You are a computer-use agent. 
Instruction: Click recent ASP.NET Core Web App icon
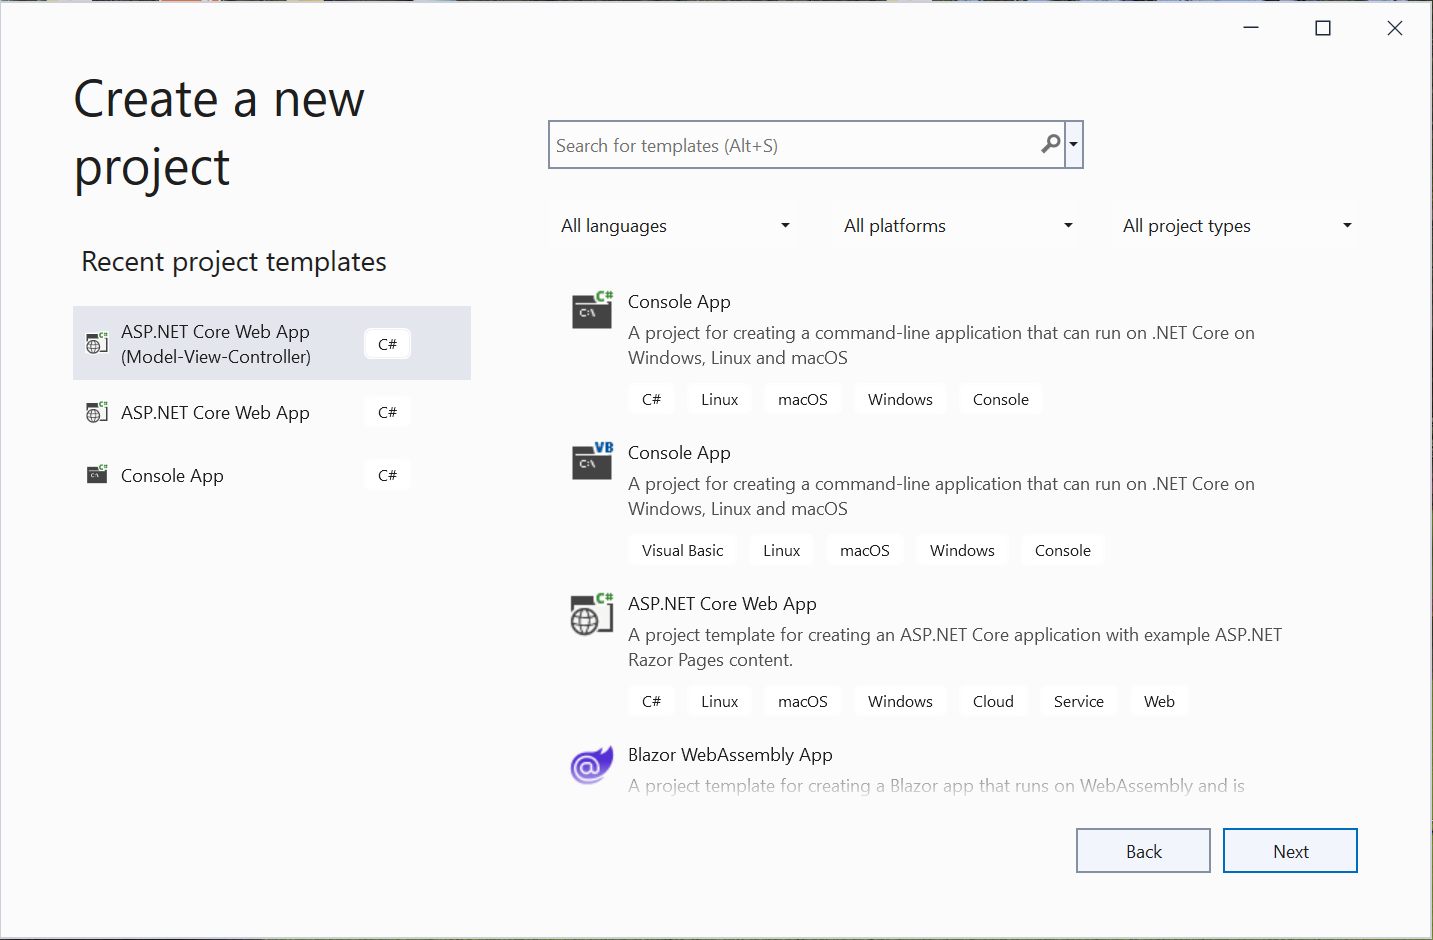tap(97, 412)
